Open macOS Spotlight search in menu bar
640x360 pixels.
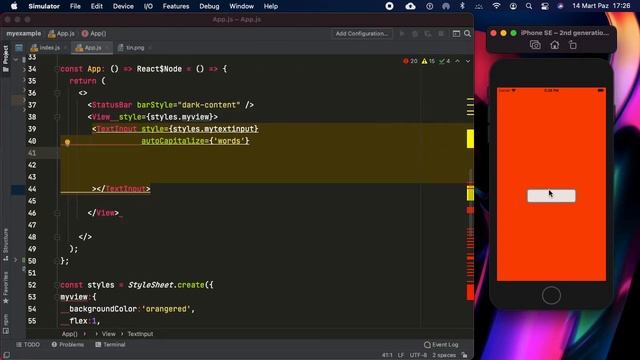(x=529, y=6)
